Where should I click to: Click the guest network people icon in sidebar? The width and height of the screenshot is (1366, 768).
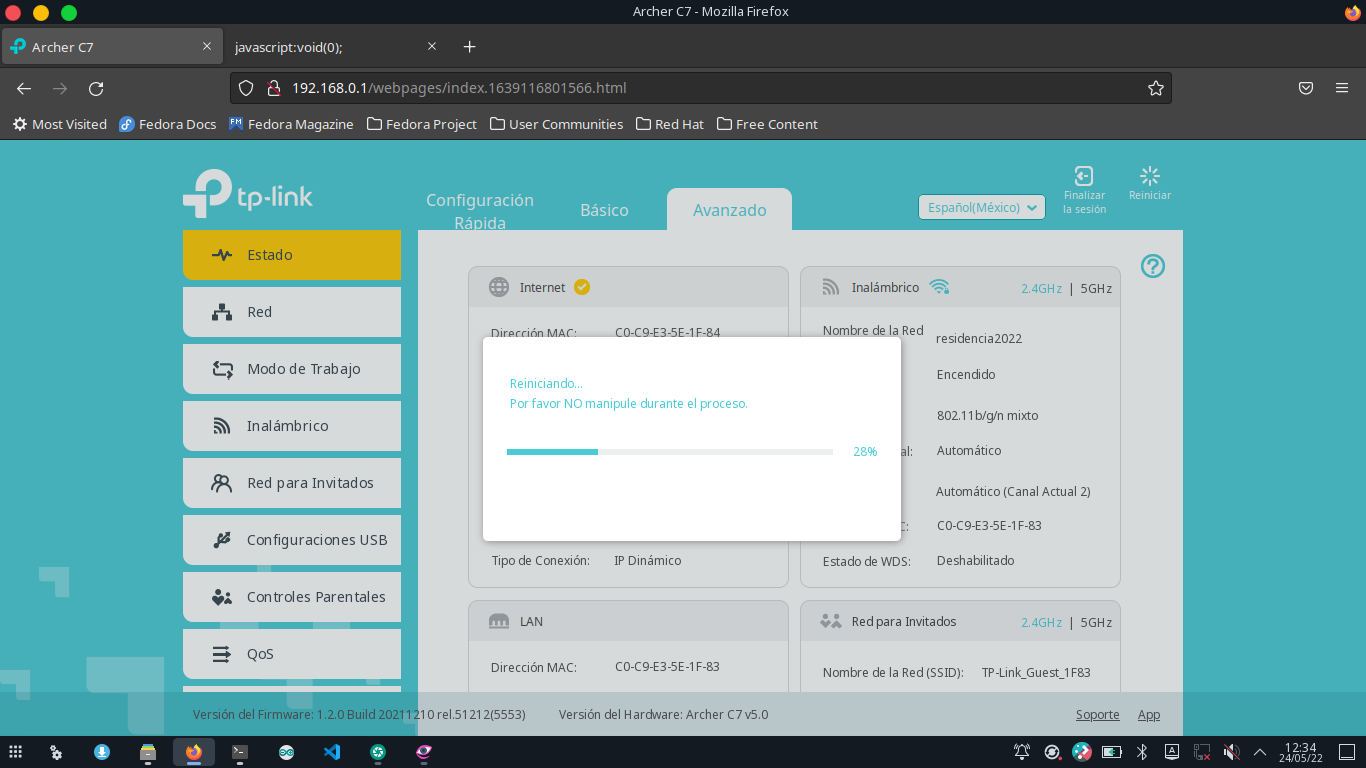222,483
